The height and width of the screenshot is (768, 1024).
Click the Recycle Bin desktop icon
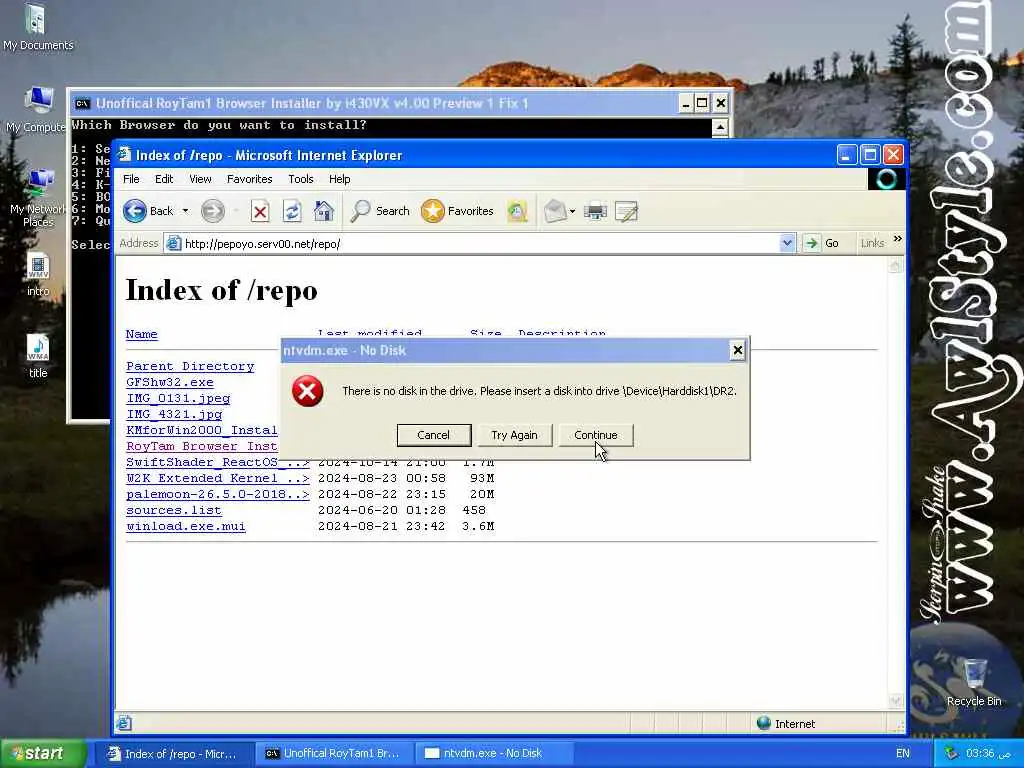click(974, 682)
